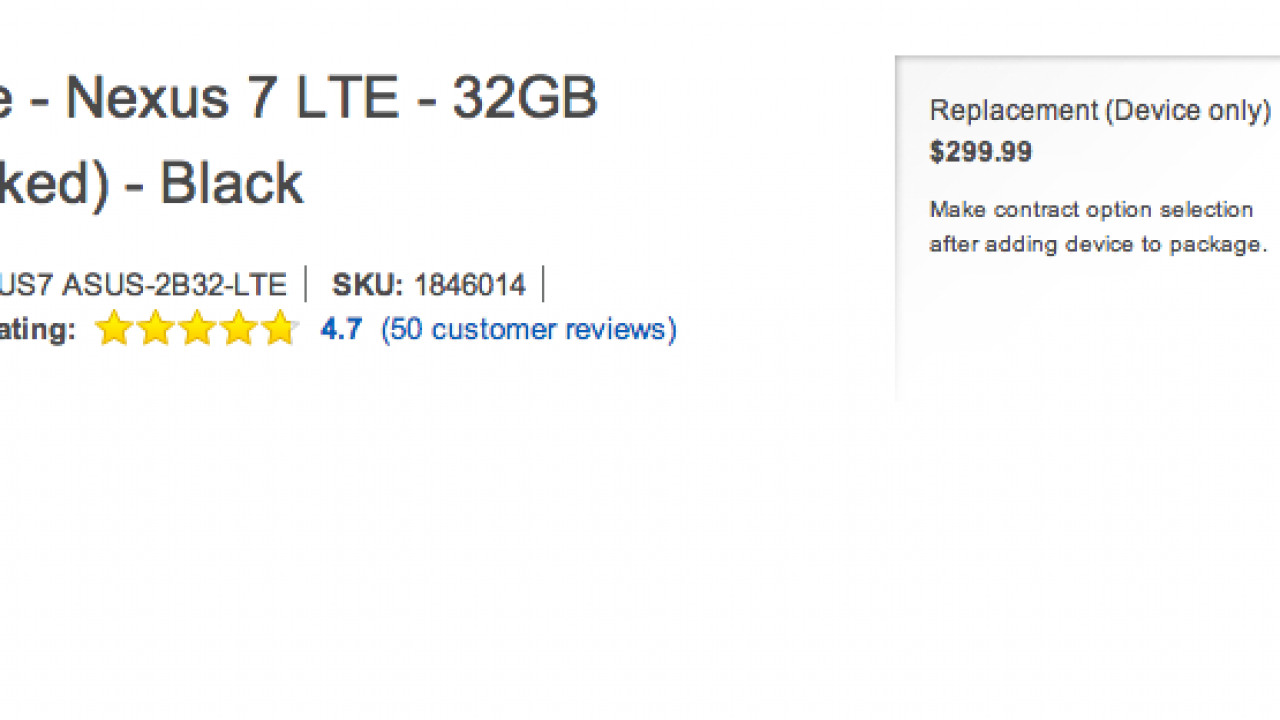The height and width of the screenshot is (720, 1280).
Task: Click the bold "ating:" label before stars
Action: click(37, 330)
